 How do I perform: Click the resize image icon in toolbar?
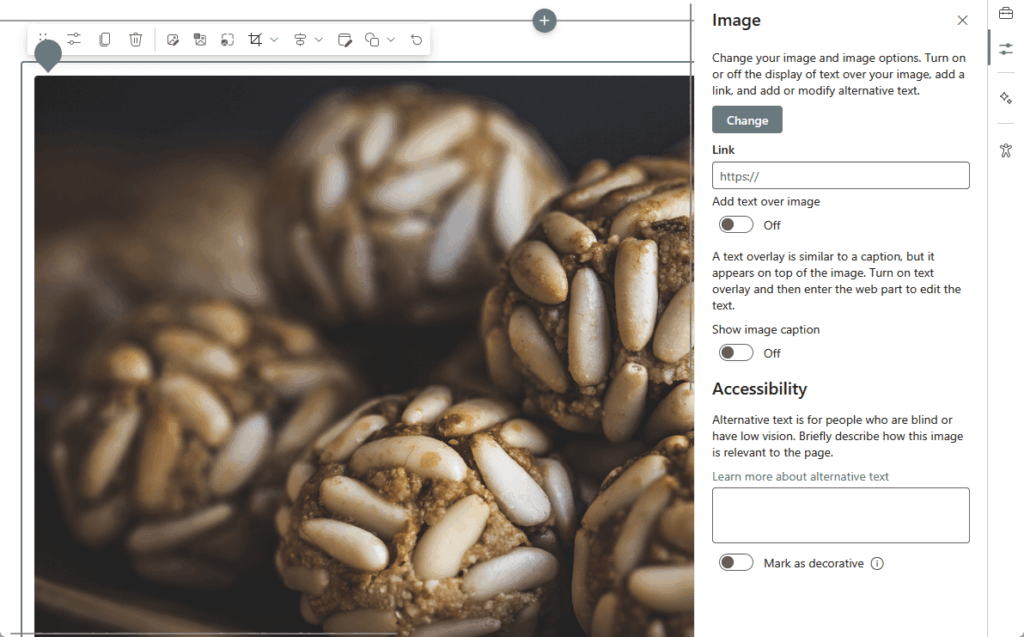(x=227, y=40)
